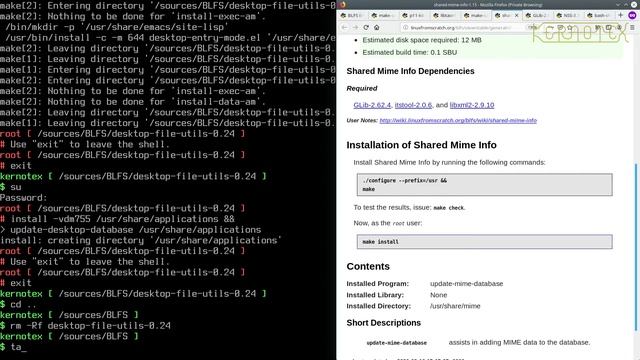640x360 pixels.
Task: Open a new tab with plus button
Action: point(620,15)
